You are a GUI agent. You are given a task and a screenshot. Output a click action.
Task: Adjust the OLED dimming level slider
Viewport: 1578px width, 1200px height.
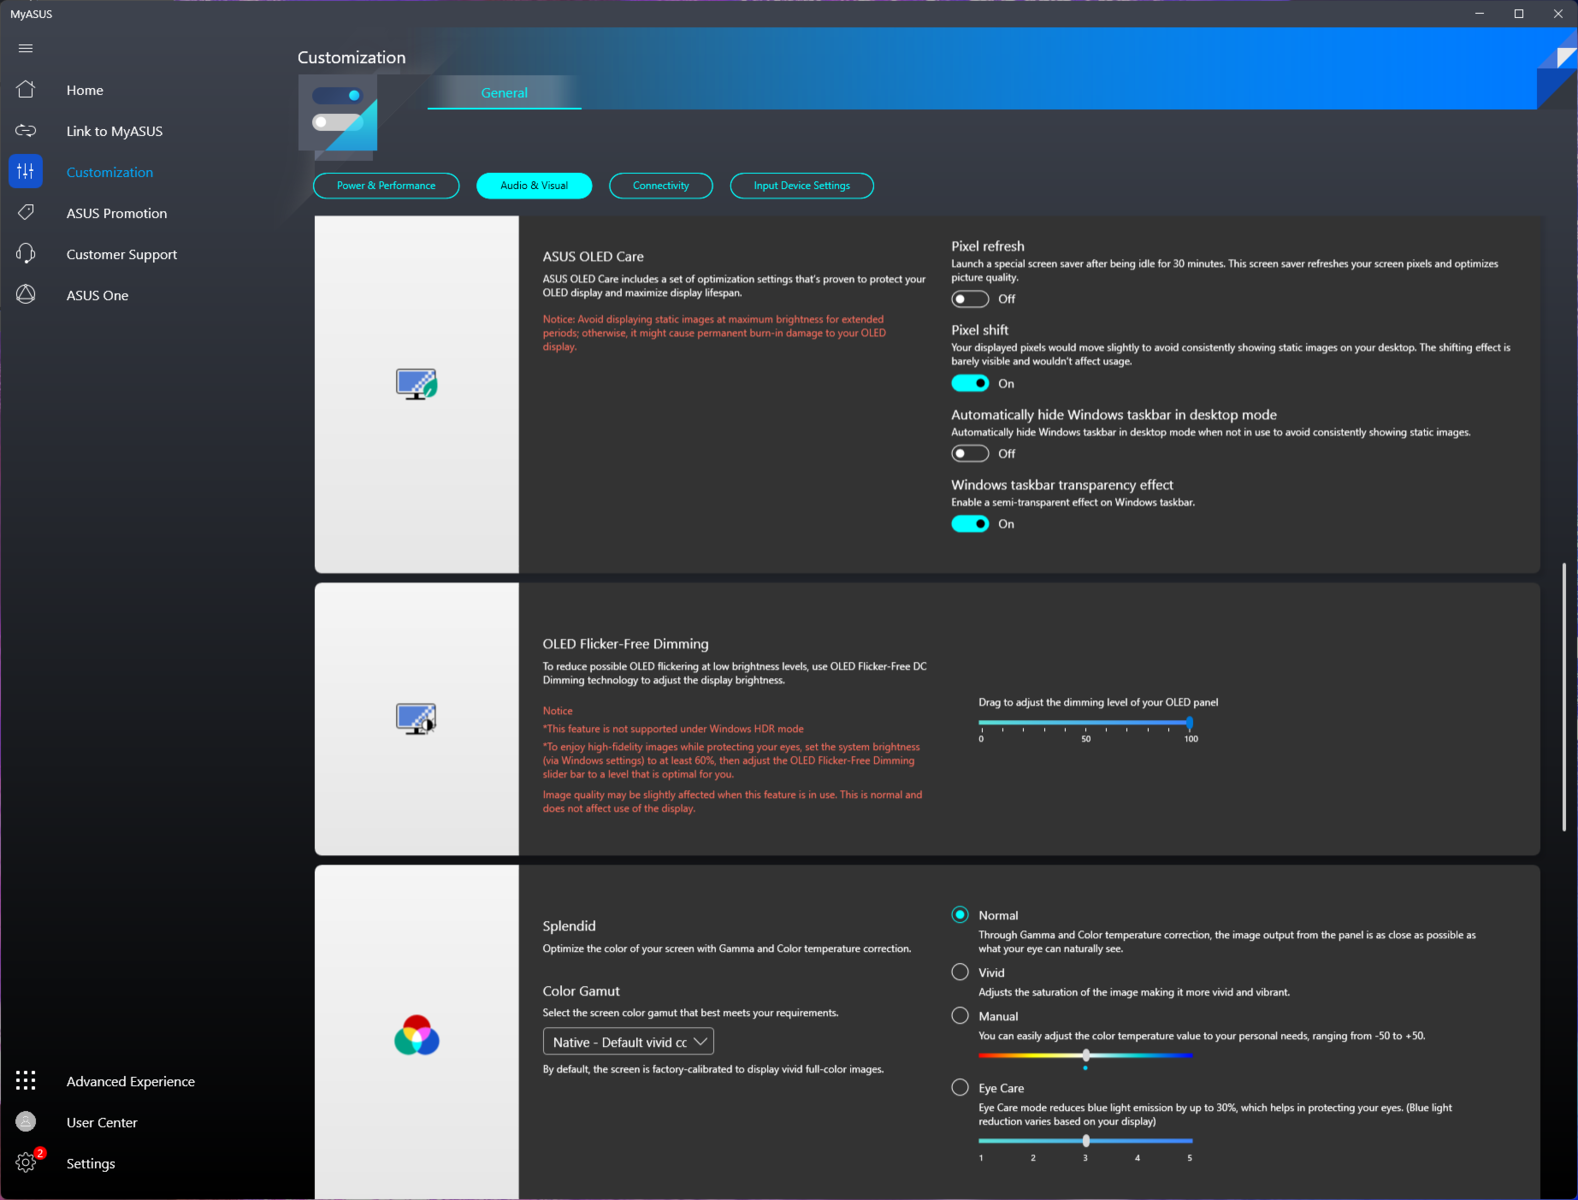click(x=1085, y=722)
